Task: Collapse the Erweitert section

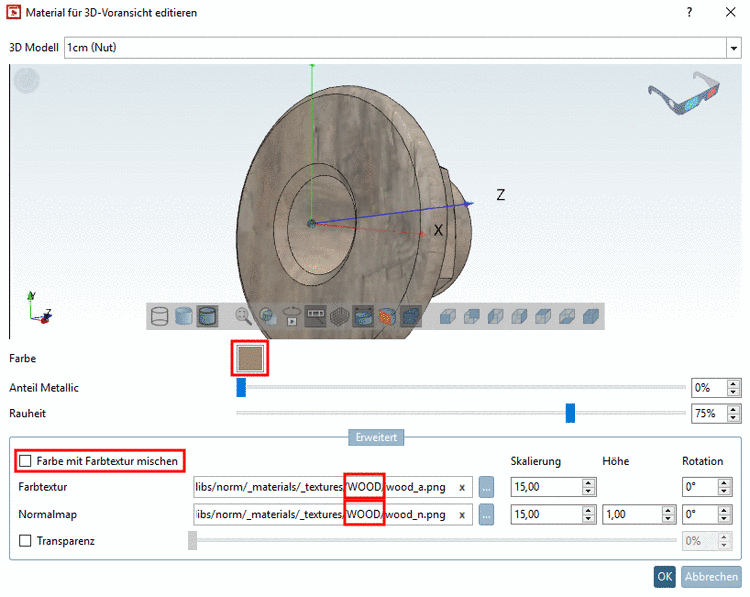Action: (376, 437)
